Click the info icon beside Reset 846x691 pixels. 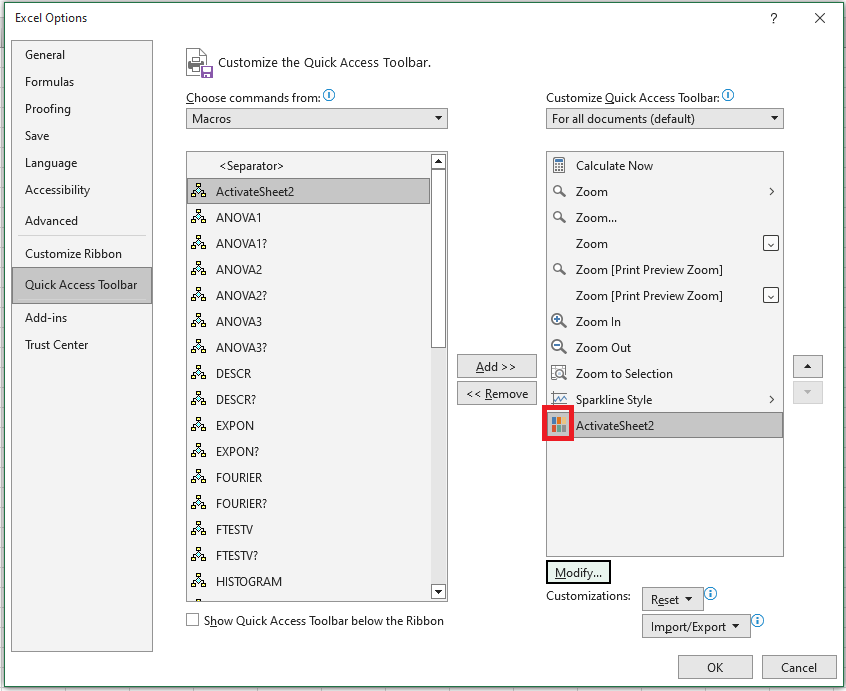[711, 594]
